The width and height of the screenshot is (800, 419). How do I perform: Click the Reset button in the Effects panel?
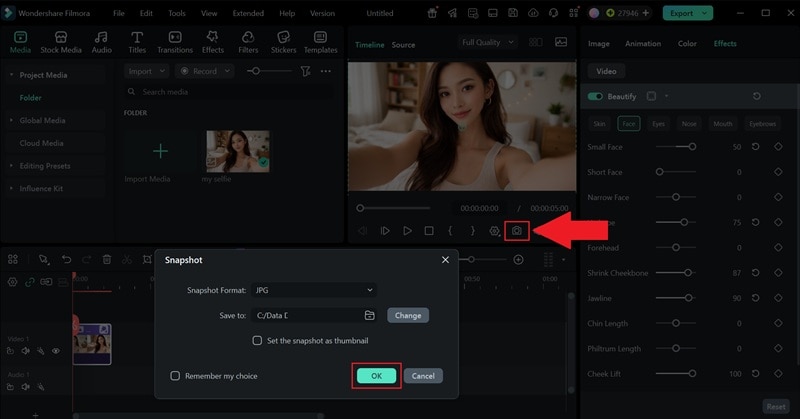click(776, 407)
